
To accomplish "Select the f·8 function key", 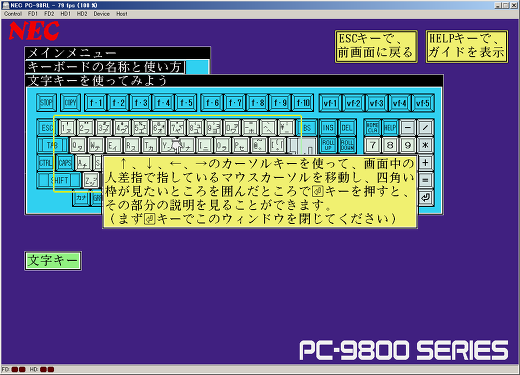I will (x=257, y=103).
